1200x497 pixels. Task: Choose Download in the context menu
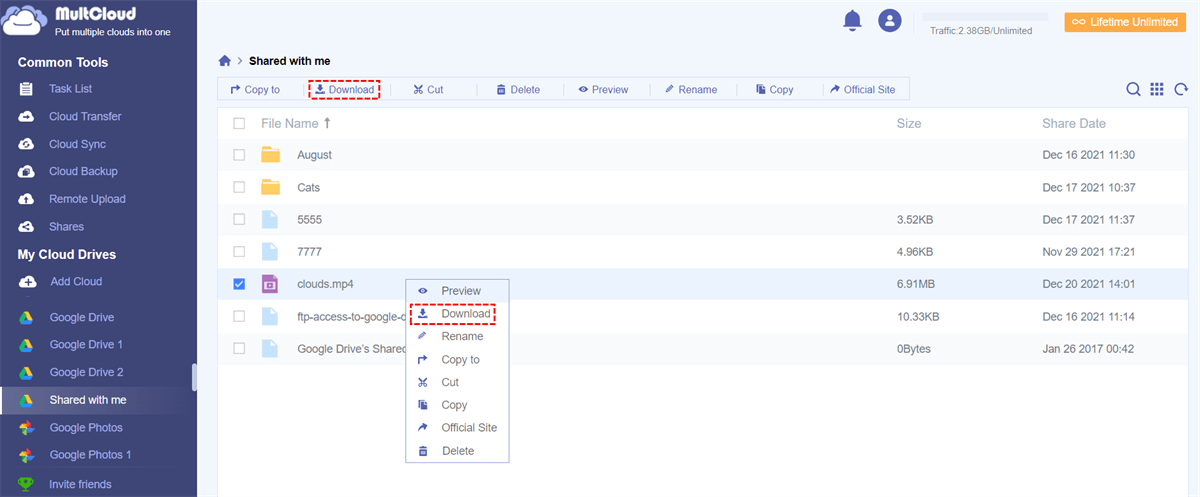pos(457,314)
